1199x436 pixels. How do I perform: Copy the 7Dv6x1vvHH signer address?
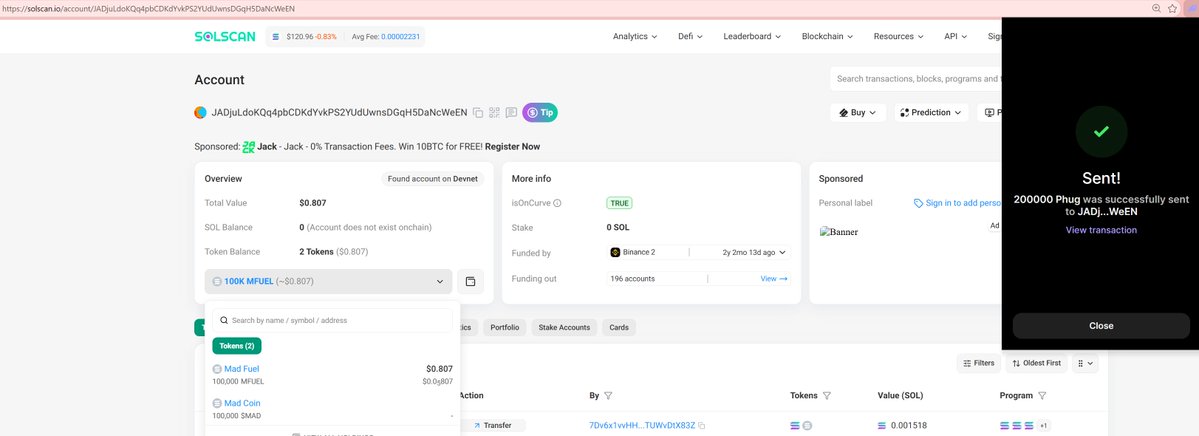[x=702, y=425]
